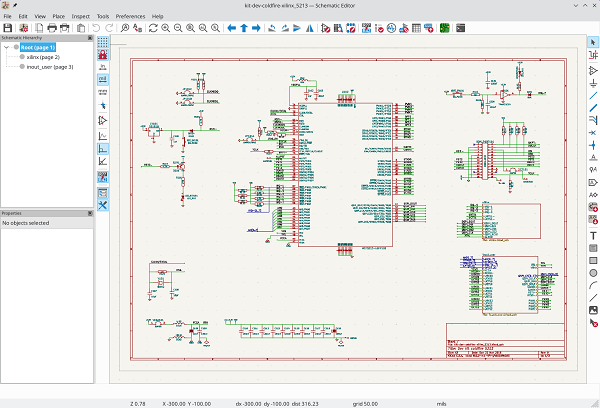Zoom out using the minus magnifier
600x408 pixels.
(178, 28)
